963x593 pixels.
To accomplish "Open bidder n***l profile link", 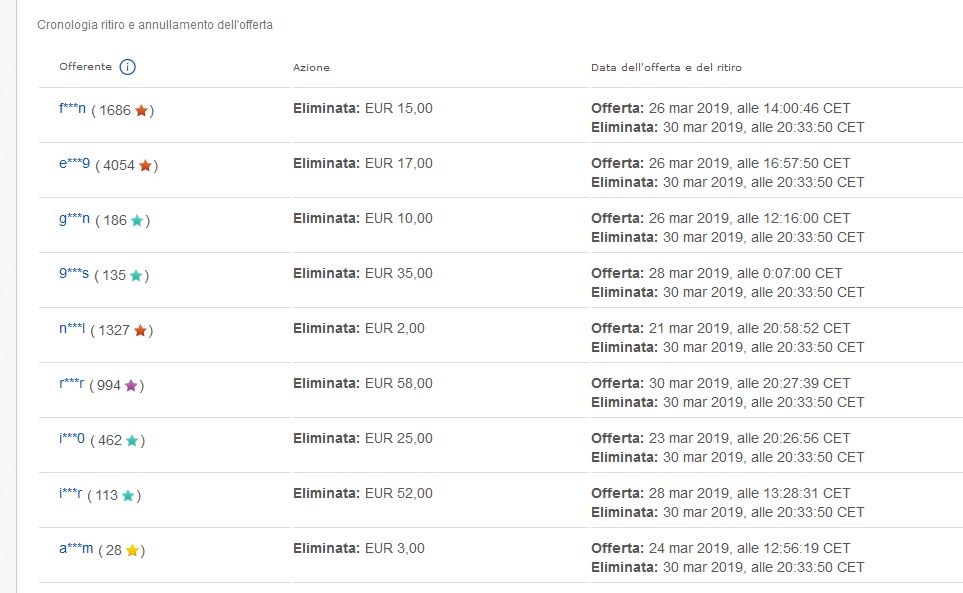I will point(72,329).
